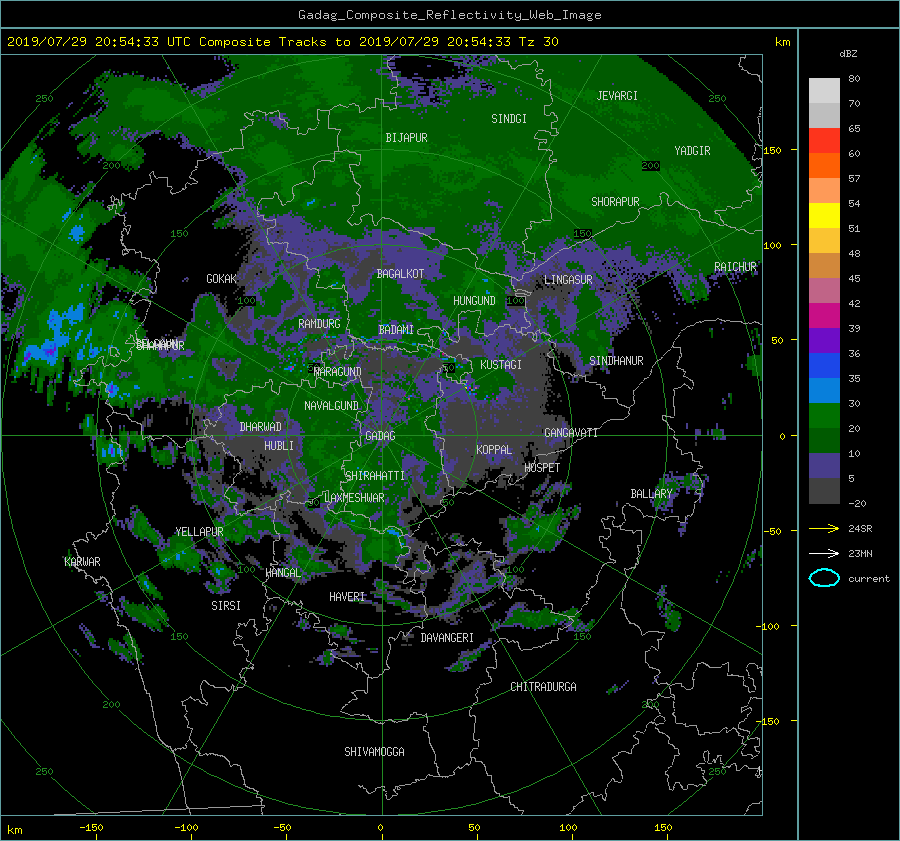The height and width of the screenshot is (841, 900).
Task: Click the dark grey -20 to 5 dBZ swatch
Action: pos(824,491)
